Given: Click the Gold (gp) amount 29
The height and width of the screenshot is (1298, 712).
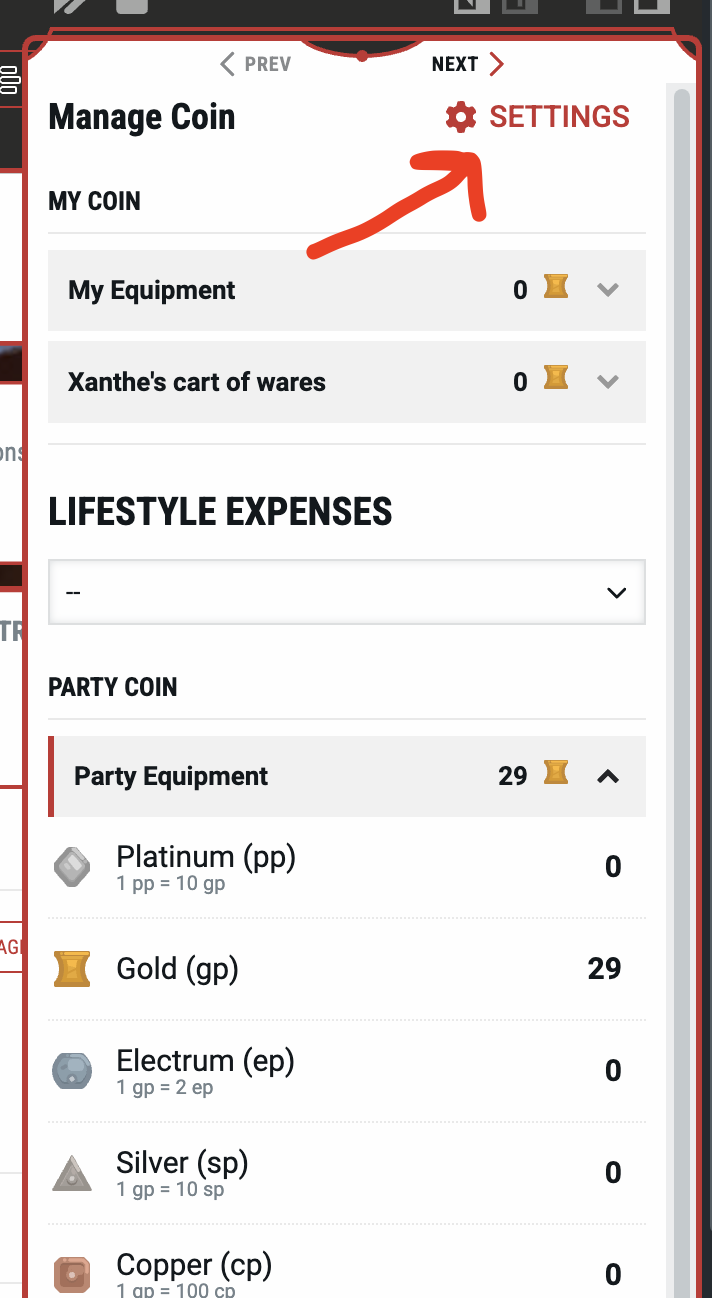Looking at the screenshot, I should (x=604, y=969).
